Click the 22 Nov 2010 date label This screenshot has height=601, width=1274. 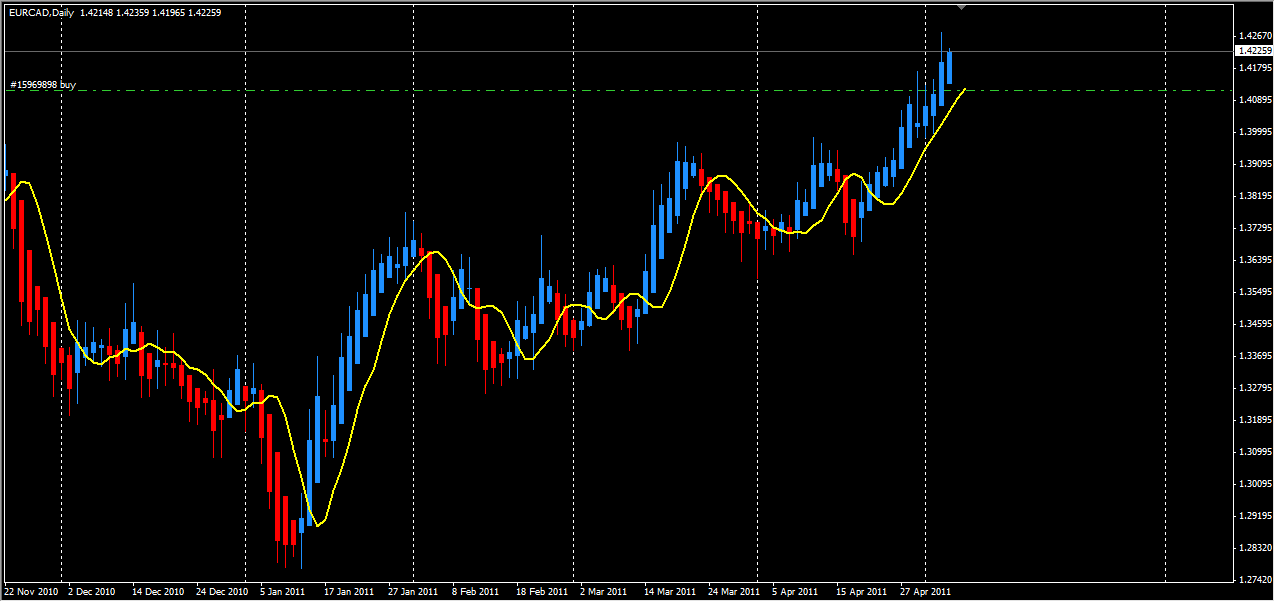pyautogui.click(x=32, y=591)
